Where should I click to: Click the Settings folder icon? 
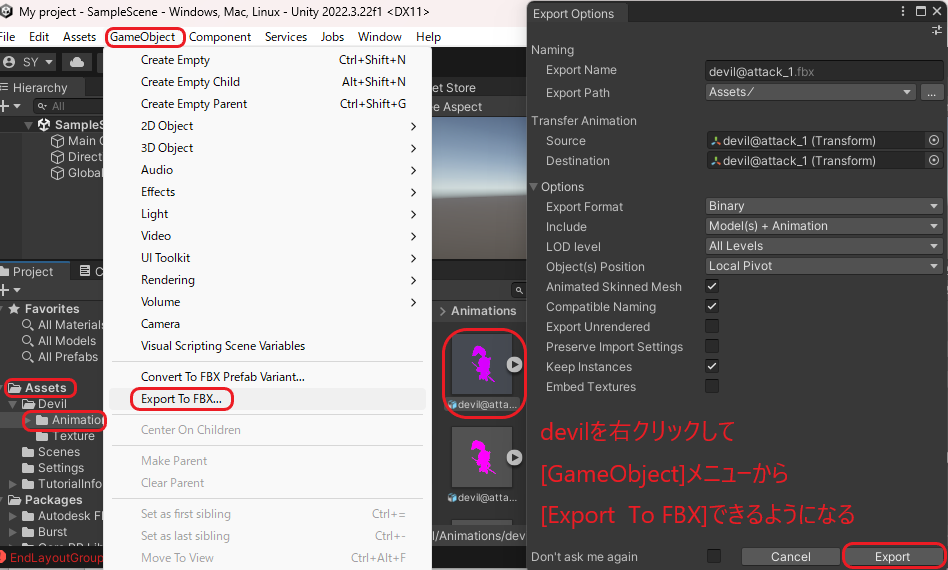[x=28, y=468]
